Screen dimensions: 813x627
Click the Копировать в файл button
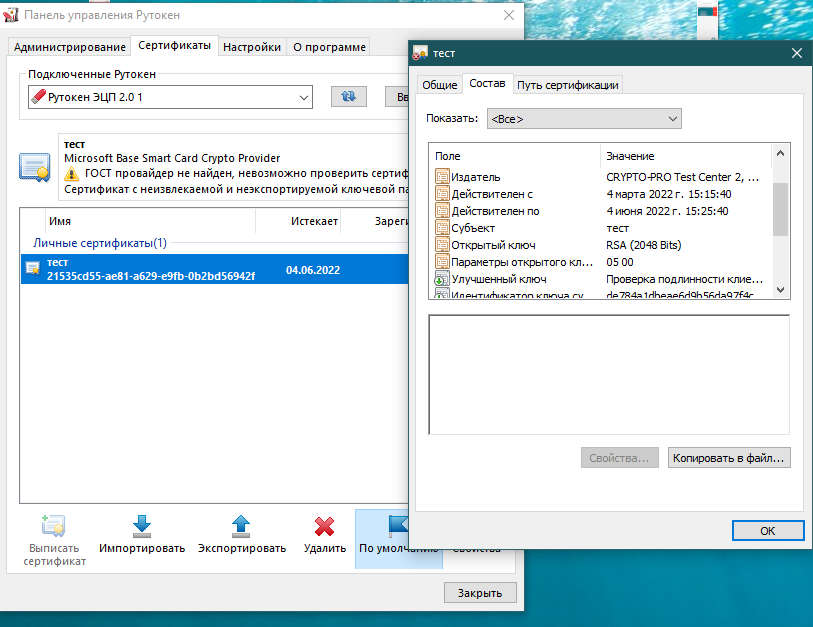(x=728, y=458)
